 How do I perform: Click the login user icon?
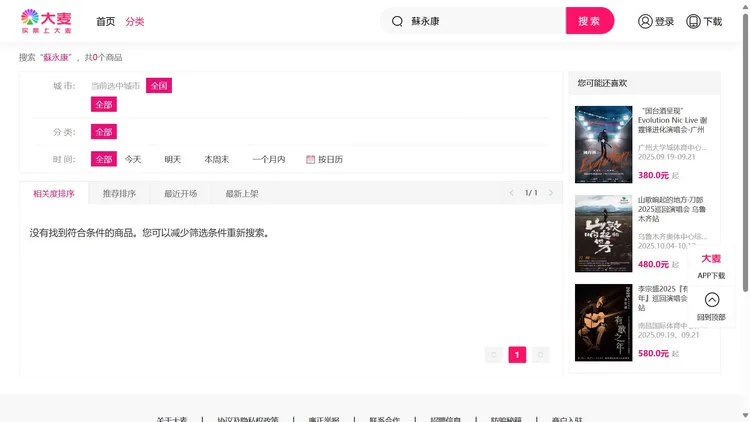click(x=645, y=21)
